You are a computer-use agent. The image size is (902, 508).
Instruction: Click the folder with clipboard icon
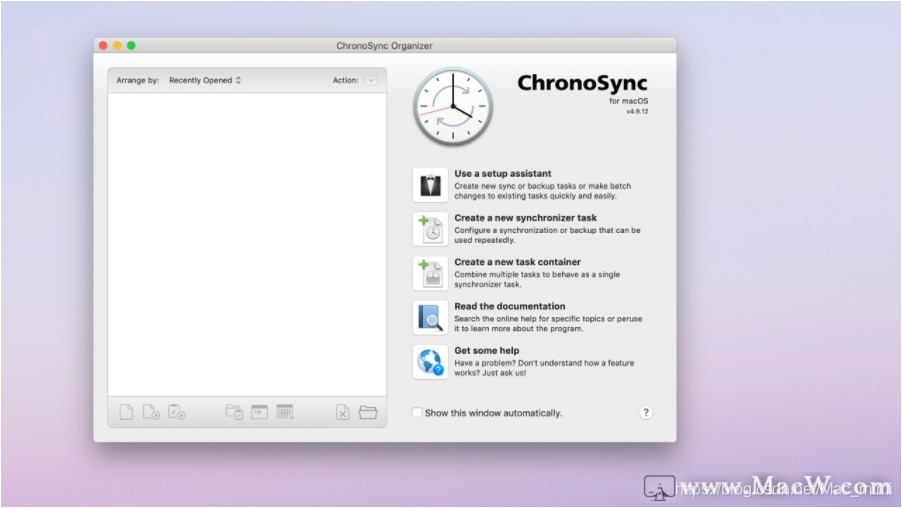click(x=234, y=412)
